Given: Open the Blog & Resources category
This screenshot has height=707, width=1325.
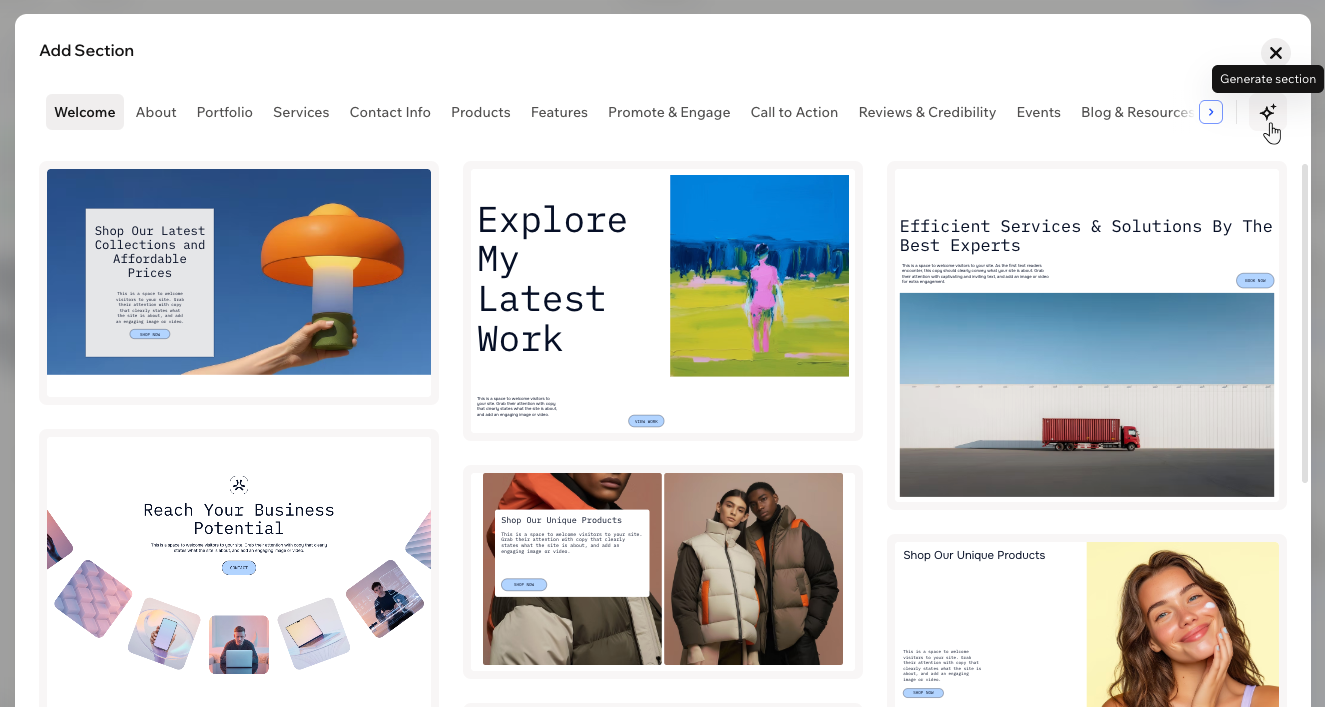Looking at the screenshot, I should point(1135,112).
